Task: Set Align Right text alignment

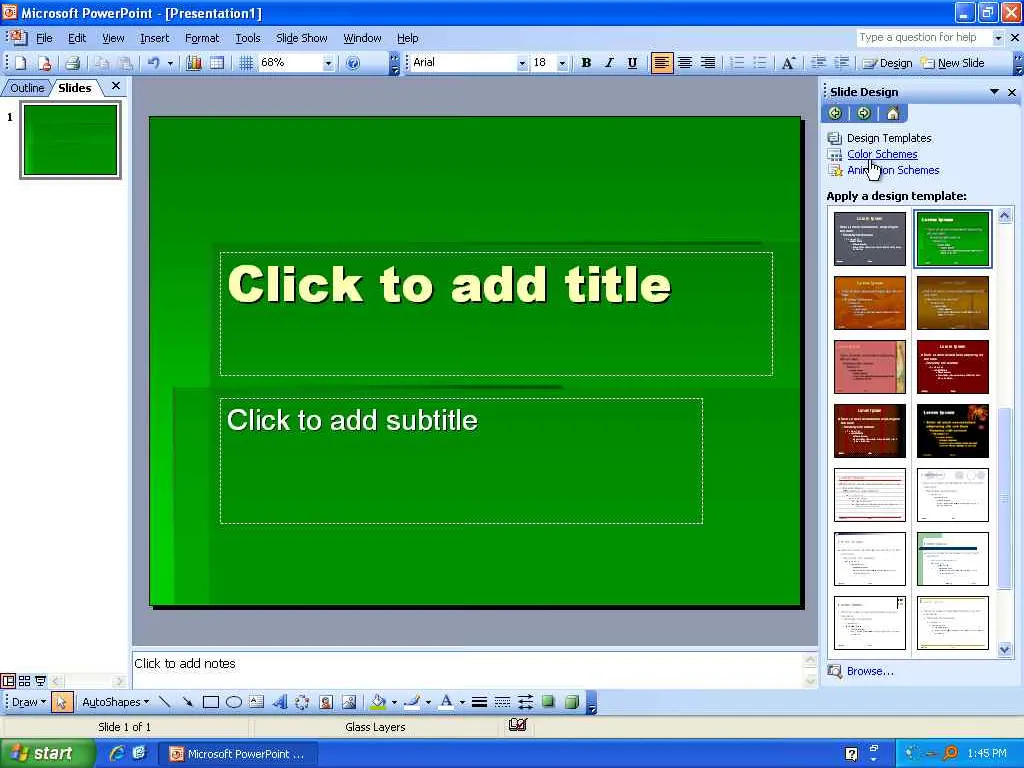Action: [707, 63]
